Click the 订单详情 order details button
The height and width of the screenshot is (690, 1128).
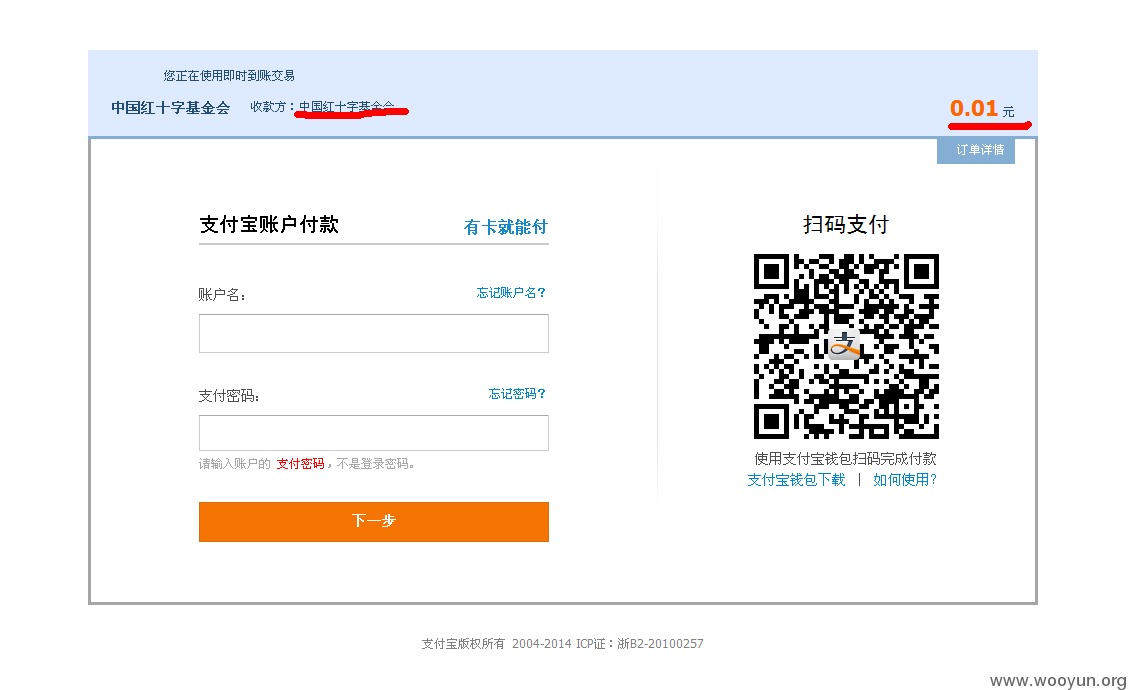click(975, 150)
